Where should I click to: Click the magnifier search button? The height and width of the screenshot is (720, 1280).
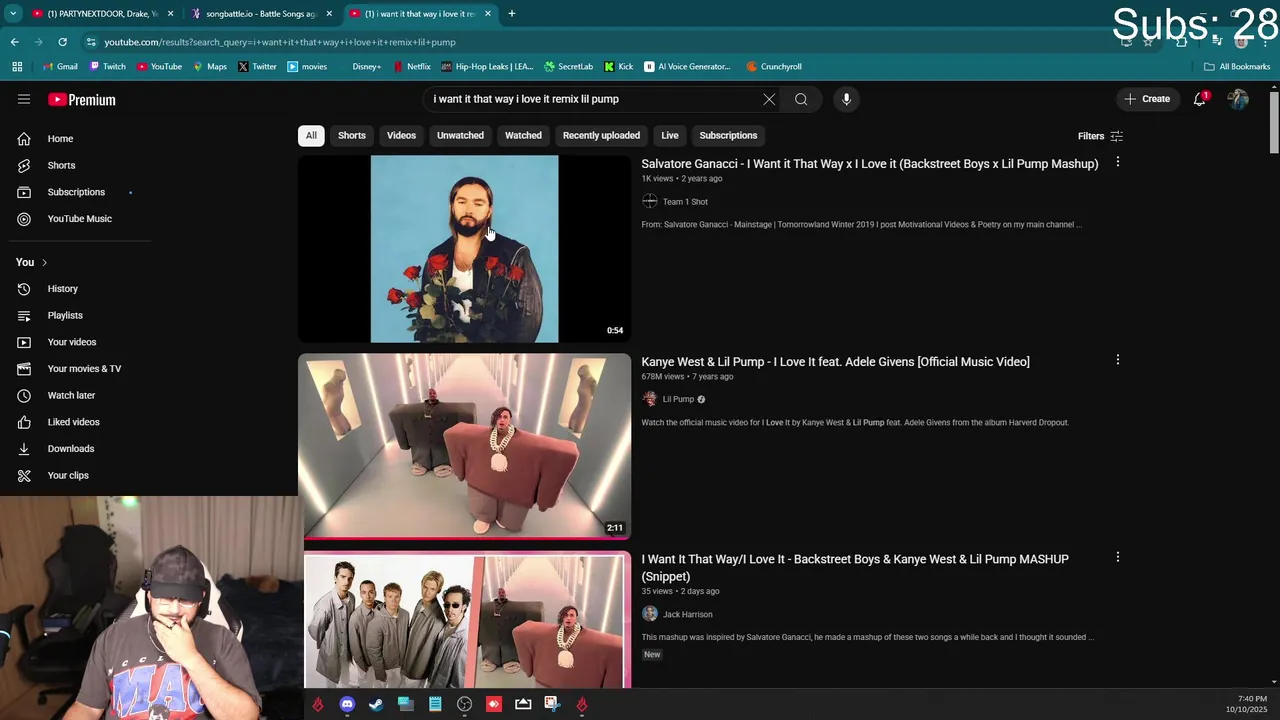click(x=801, y=99)
